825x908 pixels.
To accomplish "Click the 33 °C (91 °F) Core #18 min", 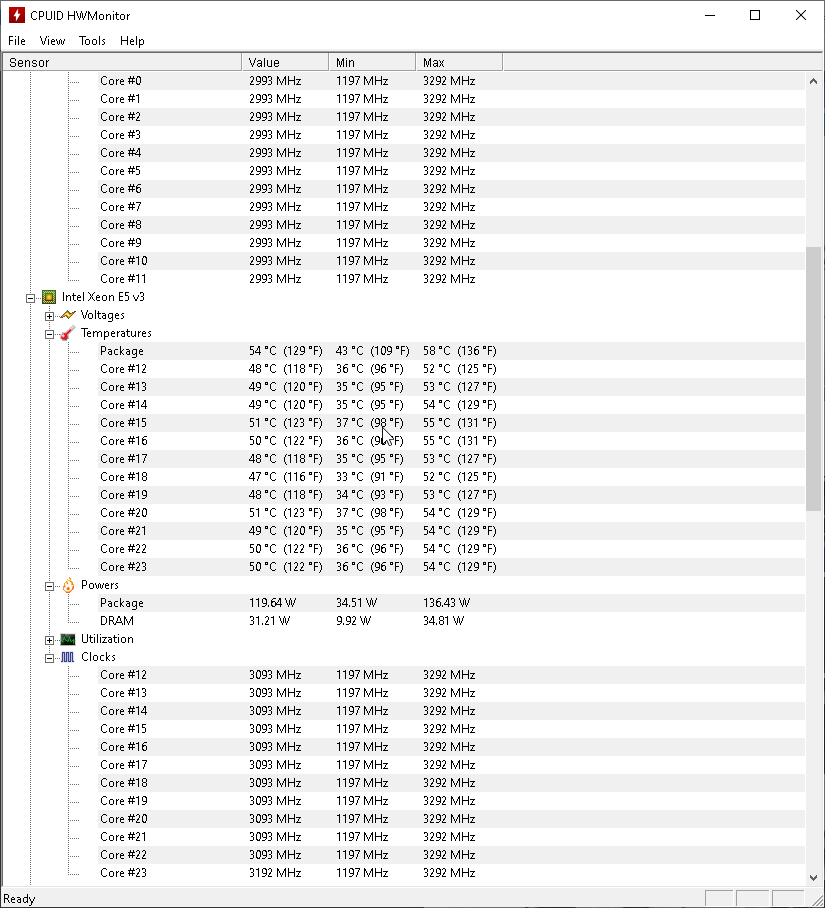I will click(370, 477).
